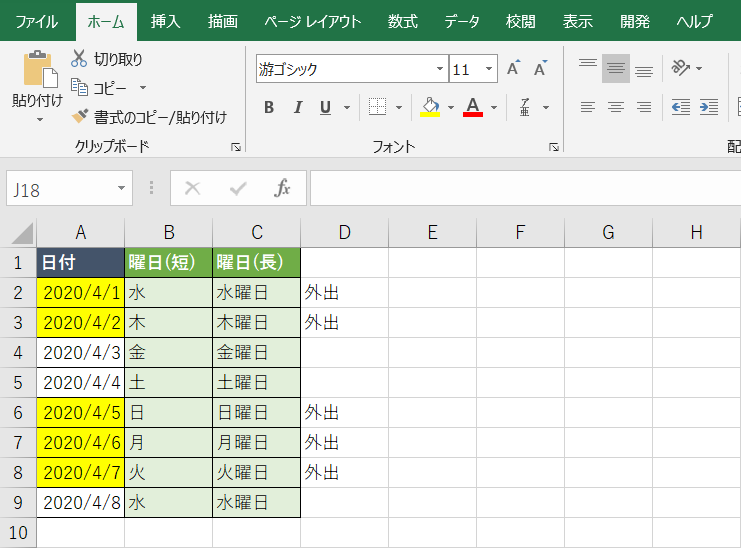Click the Enter checkmark in formula bar
The width and height of the screenshot is (741, 548).
coord(238,188)
